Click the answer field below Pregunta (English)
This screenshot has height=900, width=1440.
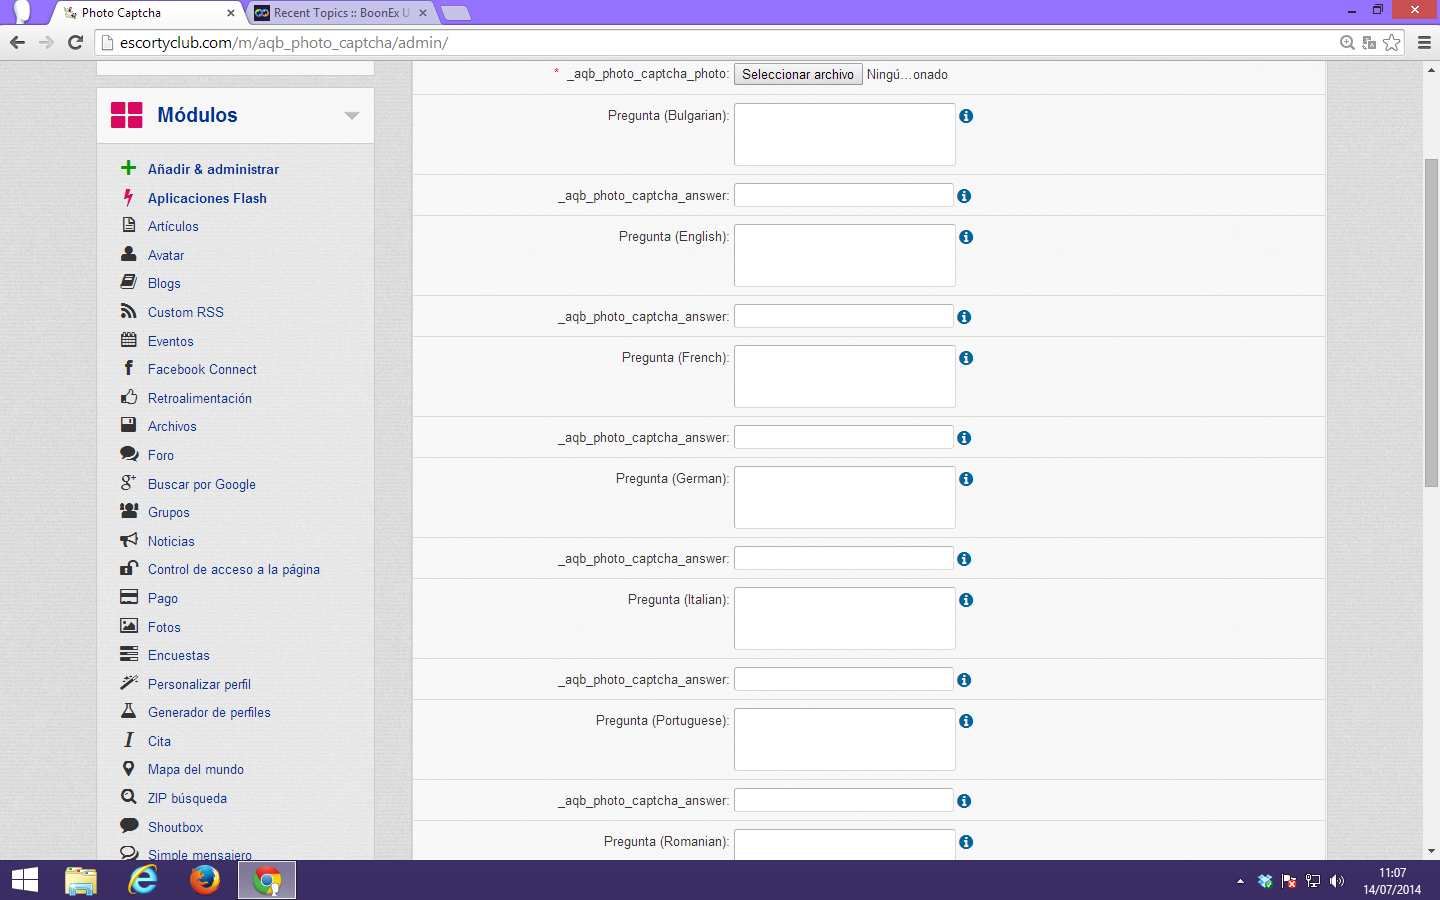(844, 316)
